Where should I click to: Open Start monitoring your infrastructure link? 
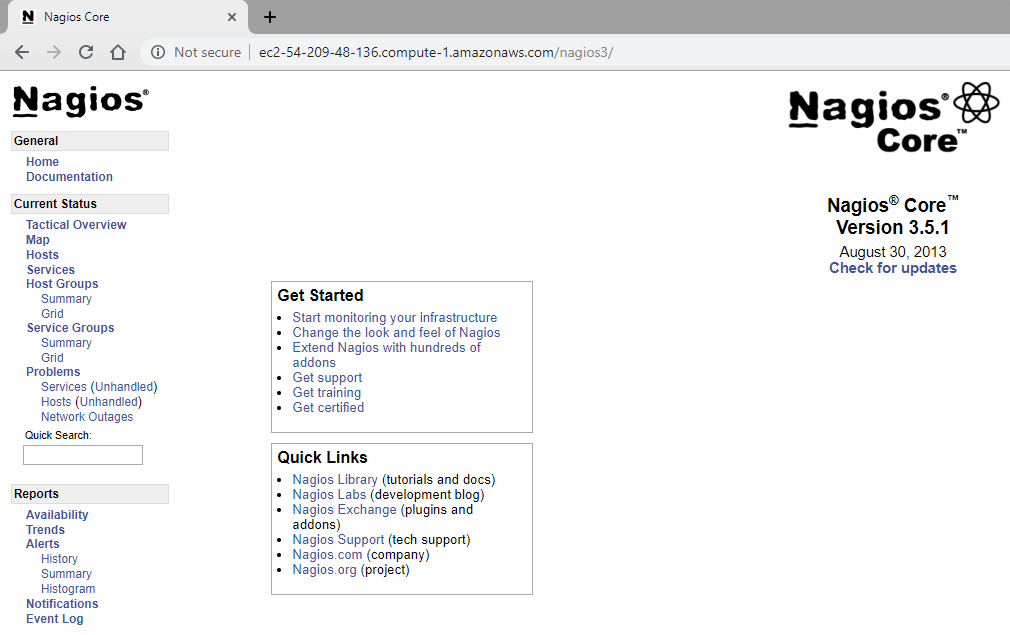point(394,318)
